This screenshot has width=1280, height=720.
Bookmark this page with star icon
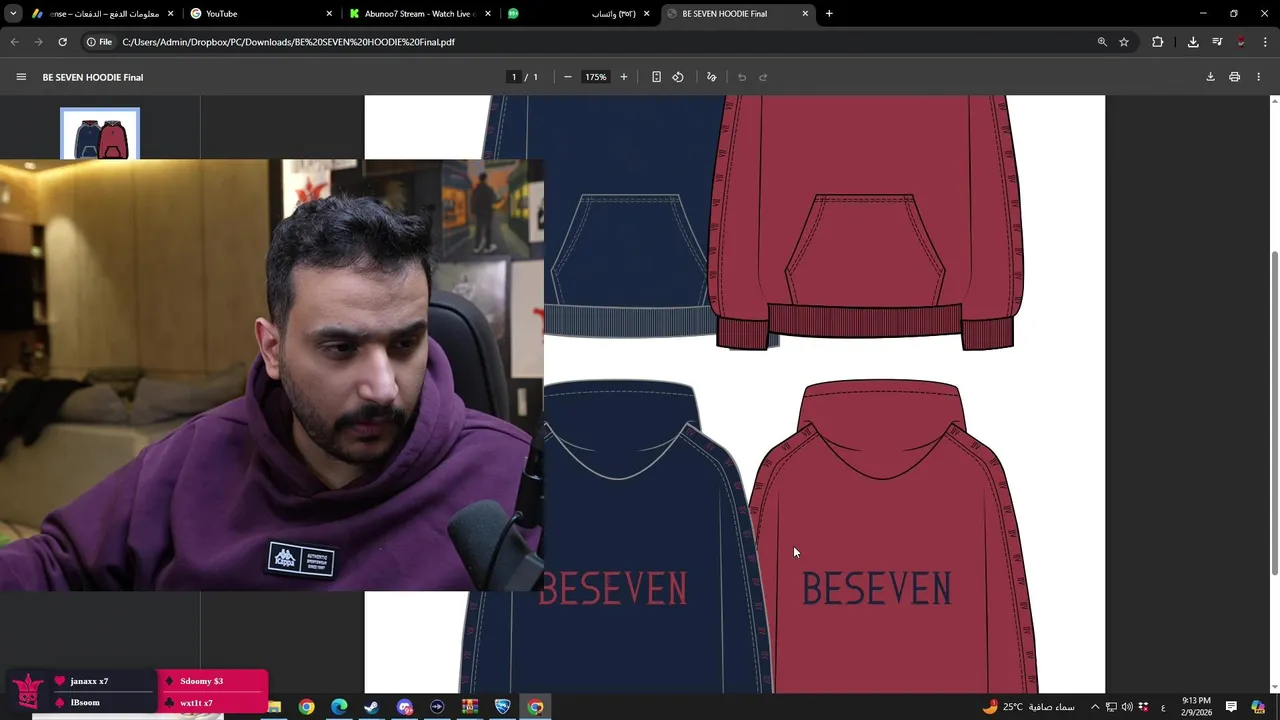coord(1124,42)
